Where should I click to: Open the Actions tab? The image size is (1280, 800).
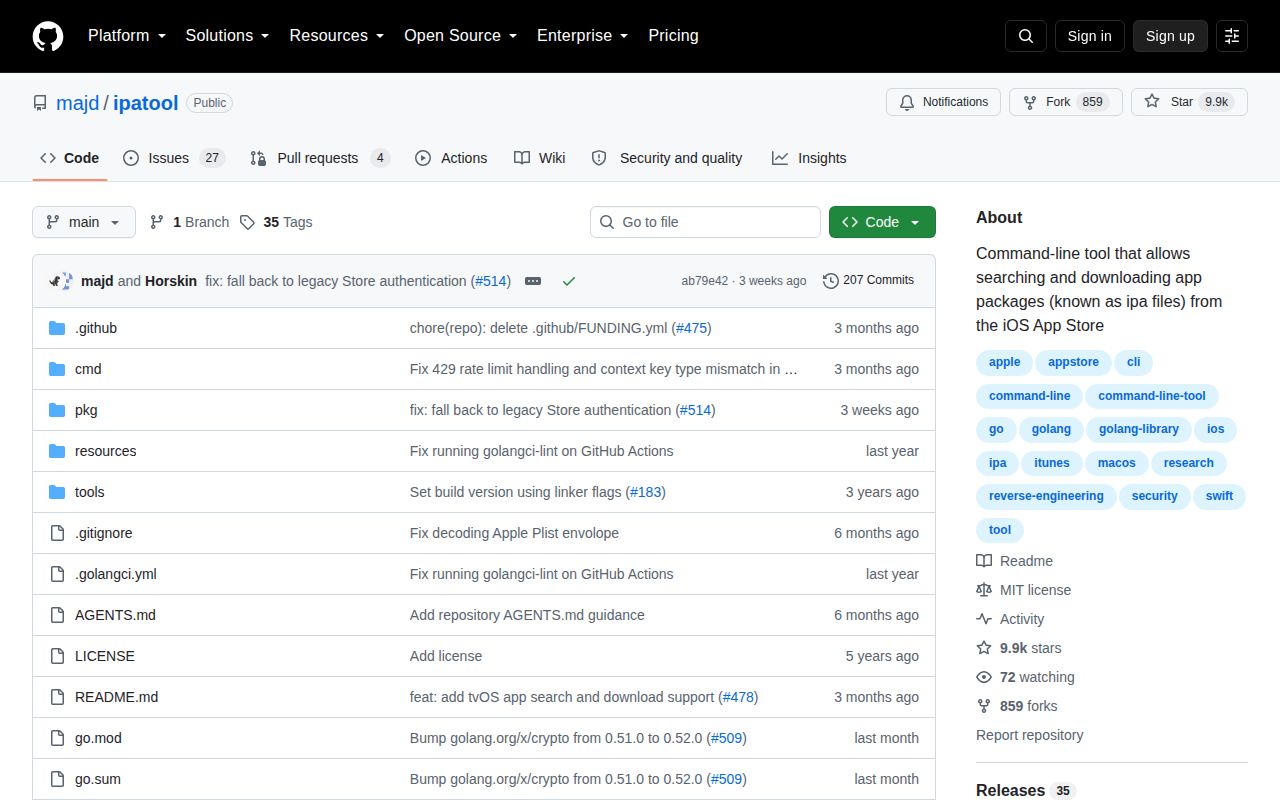point(451,158)
